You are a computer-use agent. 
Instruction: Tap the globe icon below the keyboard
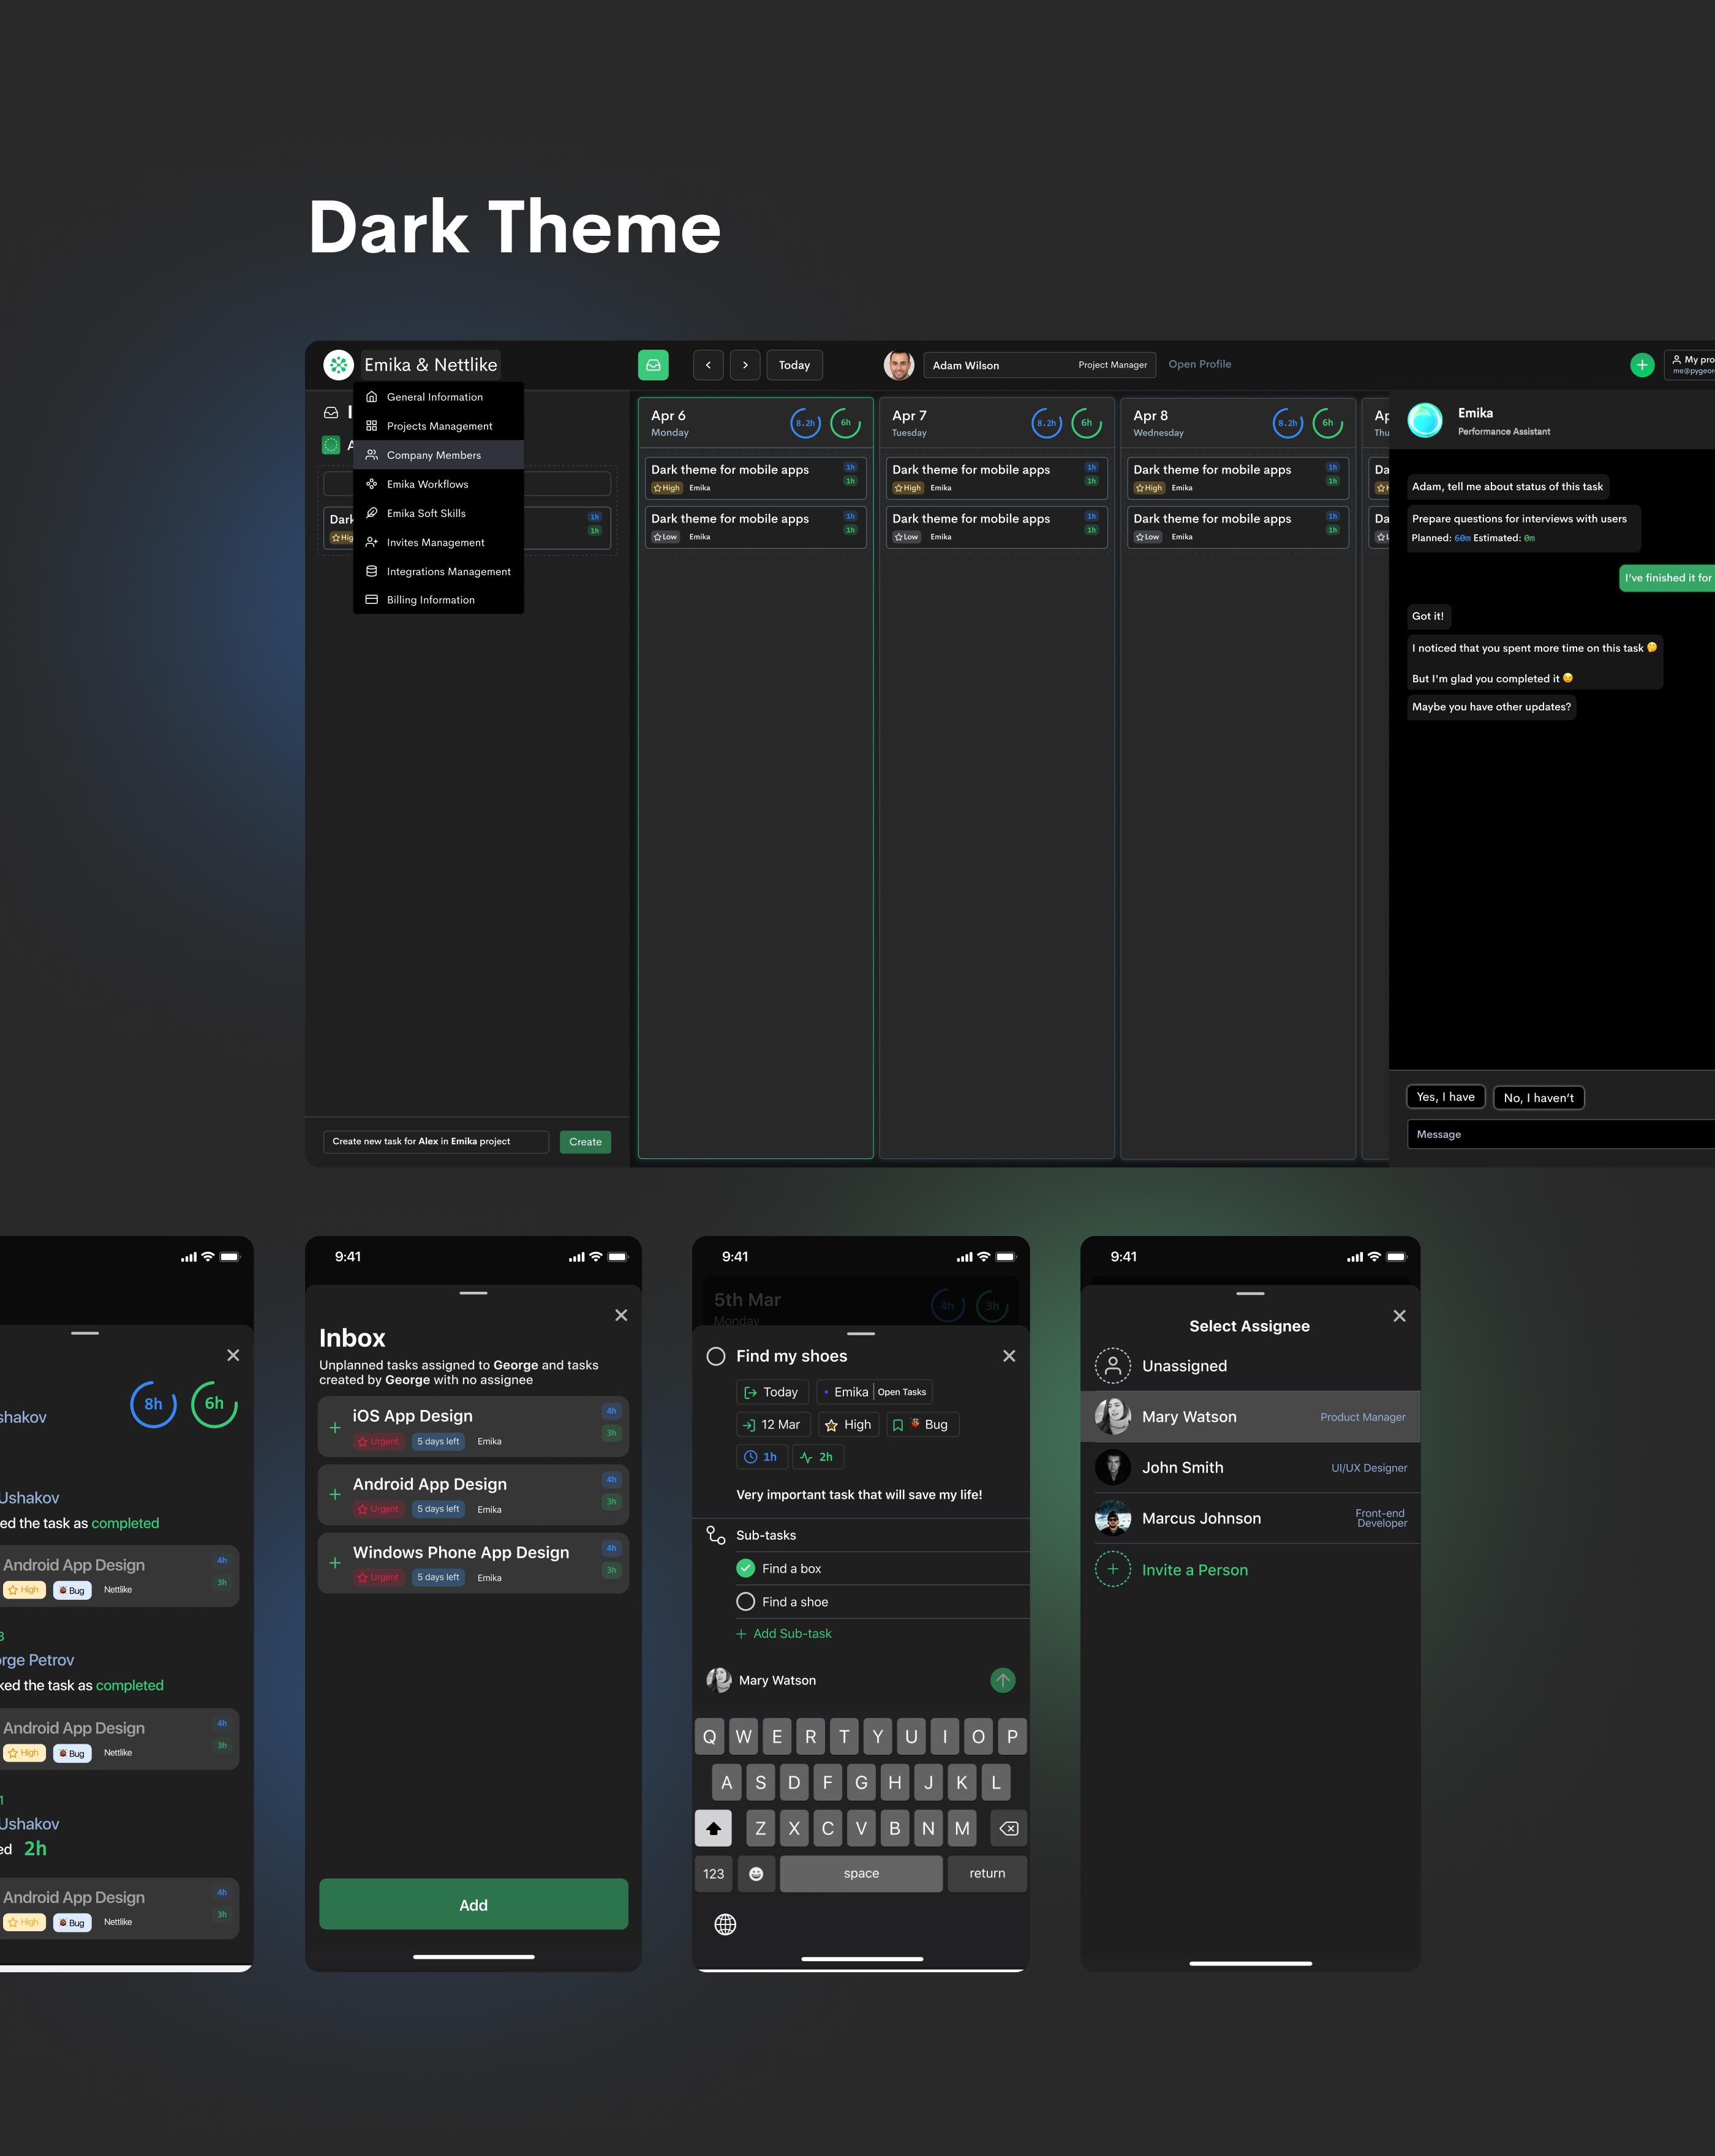pyautogui.click(x=725, y=1924)
